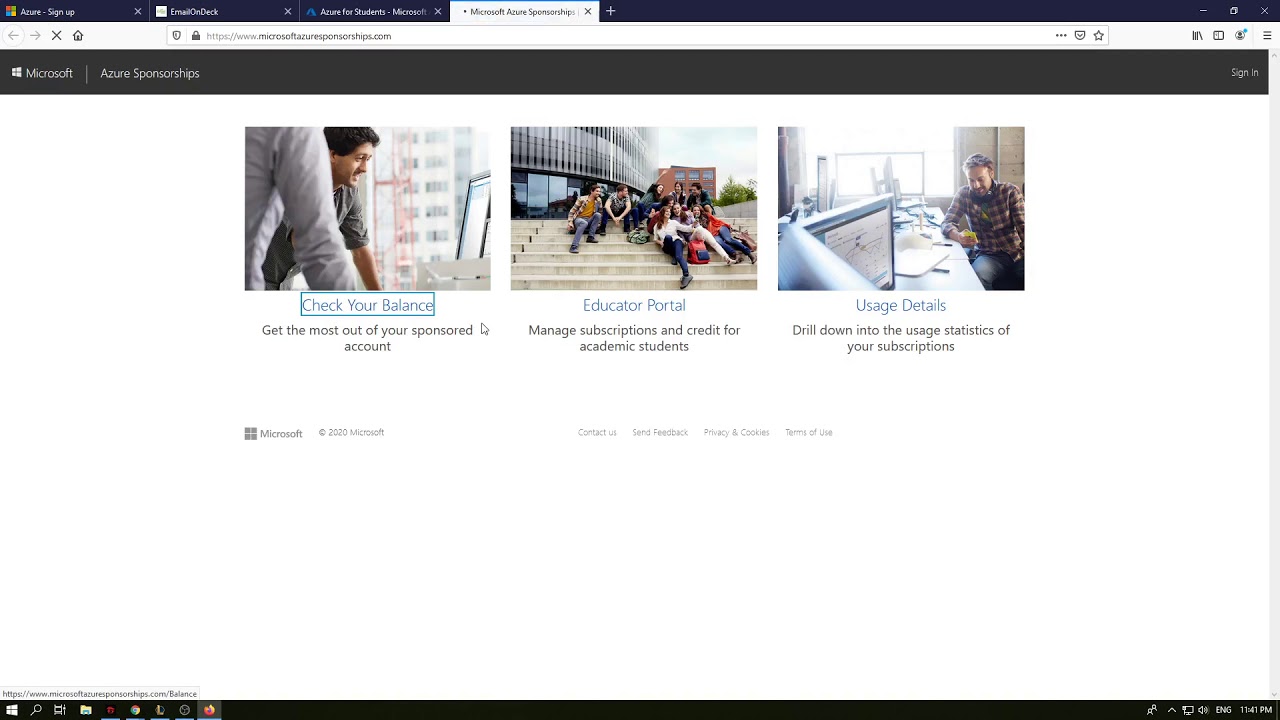Open the page actions three-dot menu
Screen dimensions: 1280x720
coord(1061,36)
